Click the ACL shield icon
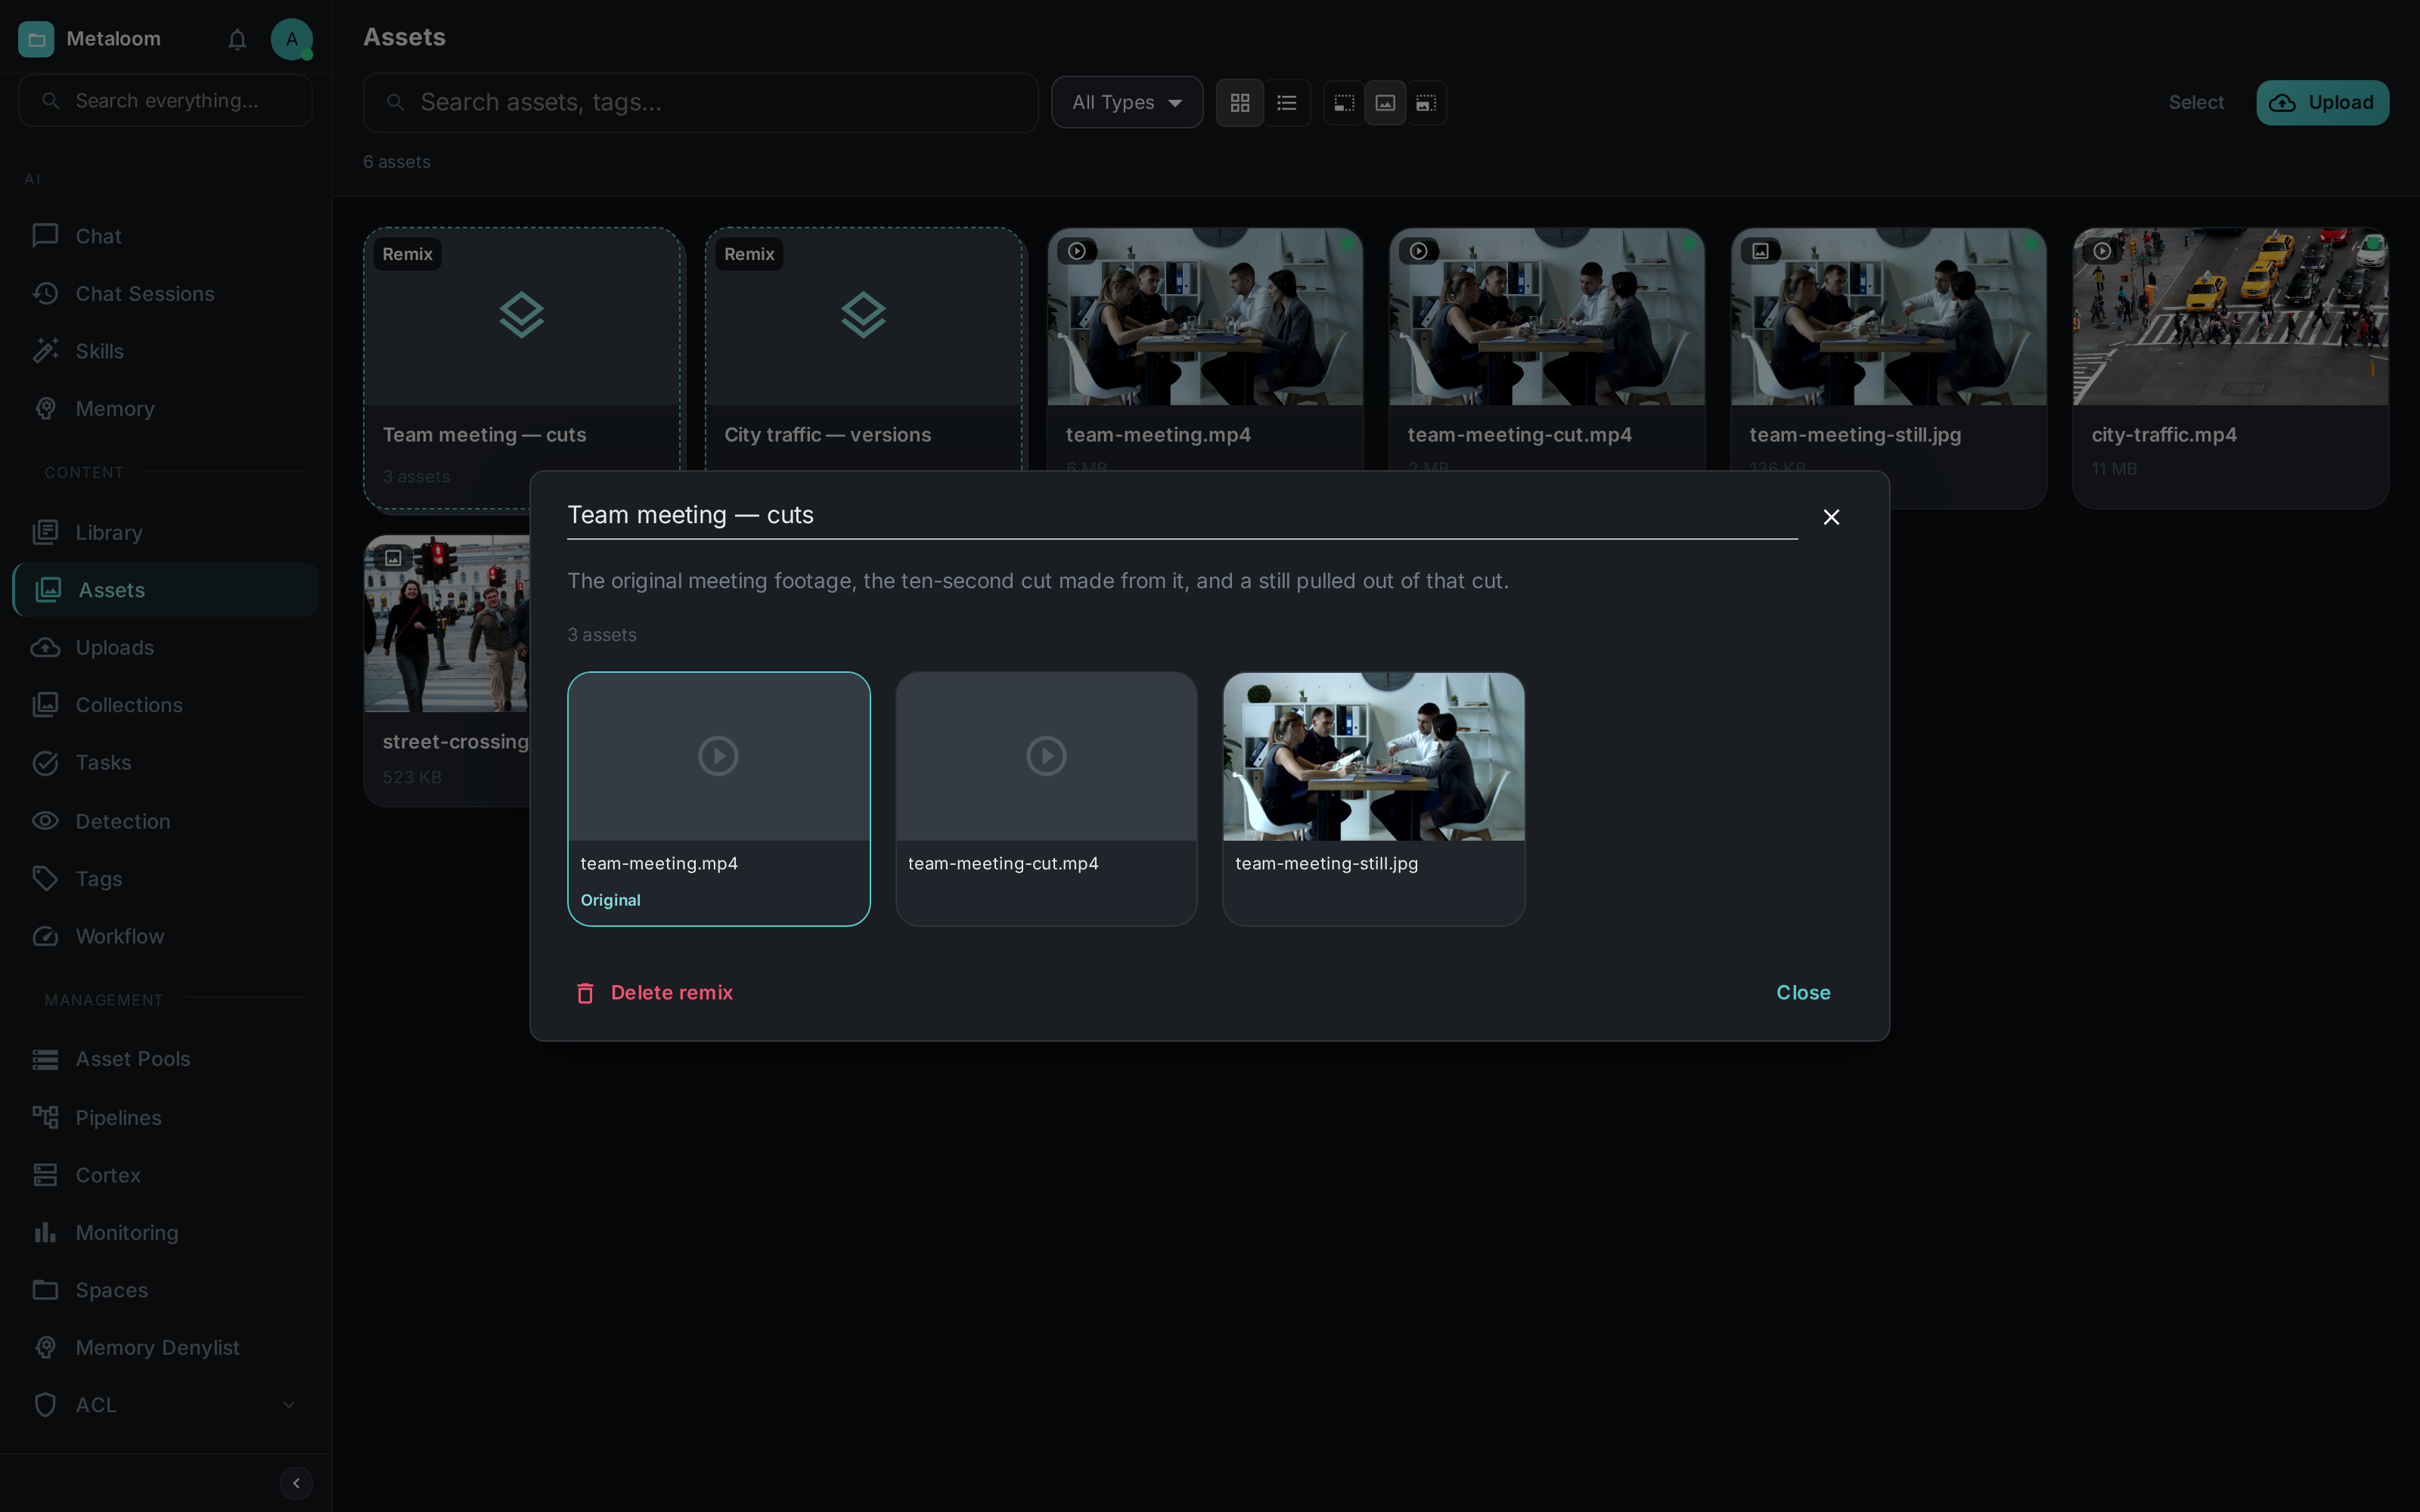This screenshot has width=2420, height=1512. coord(45,1405)
